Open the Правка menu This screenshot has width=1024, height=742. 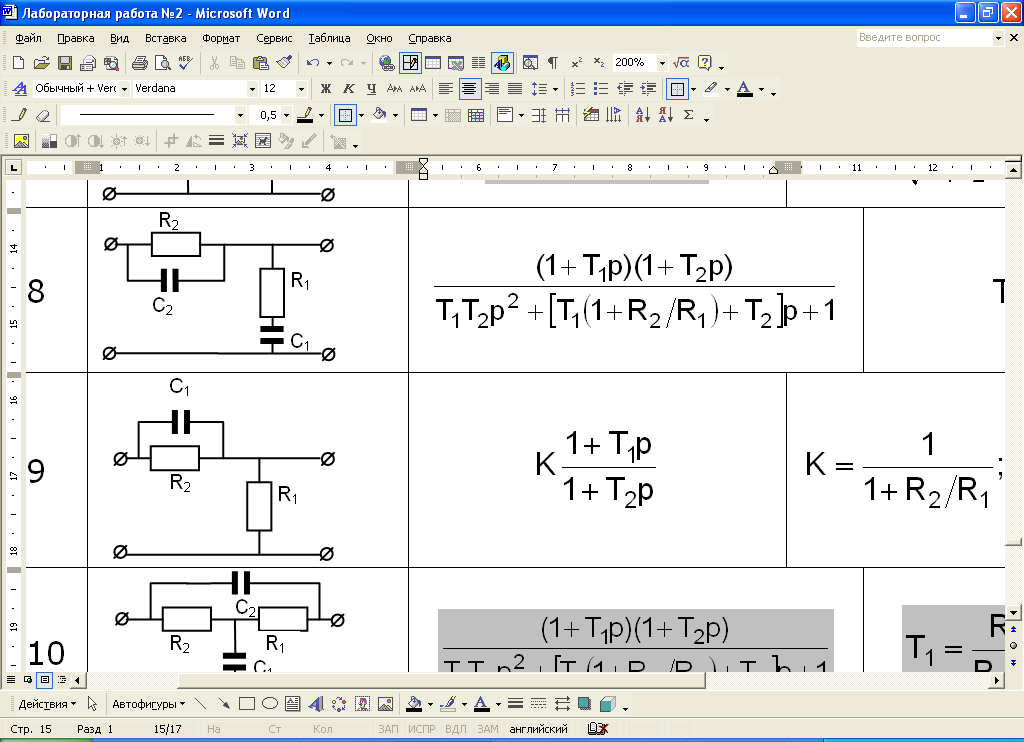pyautogui.click(x=76, y=38)
